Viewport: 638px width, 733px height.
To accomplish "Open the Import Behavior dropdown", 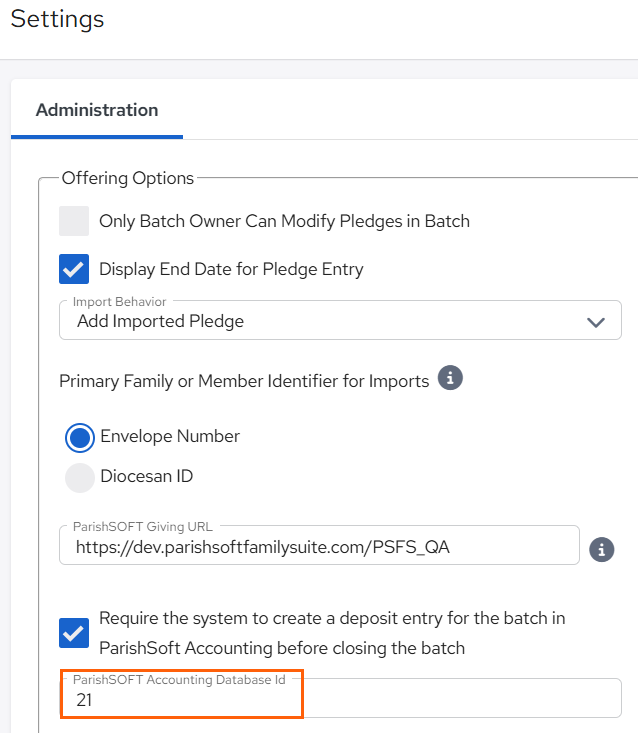I will pyautogui.click(x=340, y=320).
